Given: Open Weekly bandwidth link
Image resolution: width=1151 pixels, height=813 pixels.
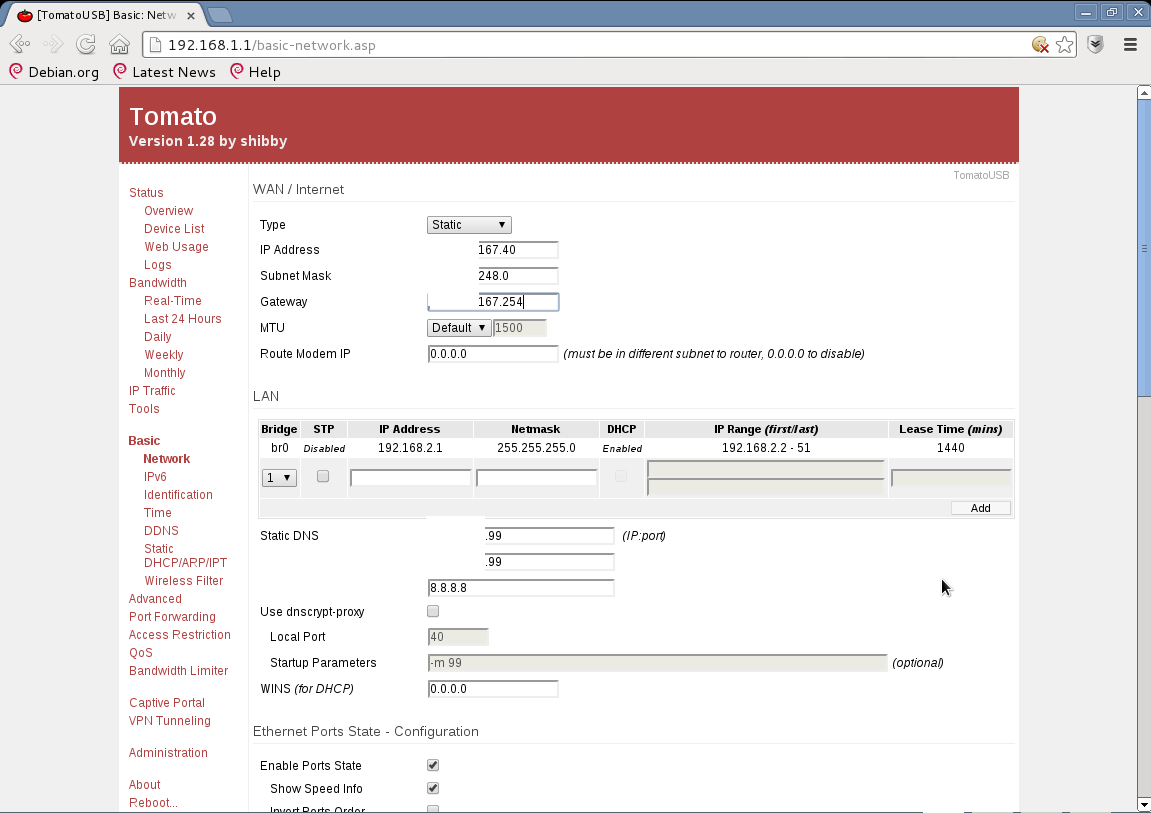Looking at the screenshot, I should point(164,354).
